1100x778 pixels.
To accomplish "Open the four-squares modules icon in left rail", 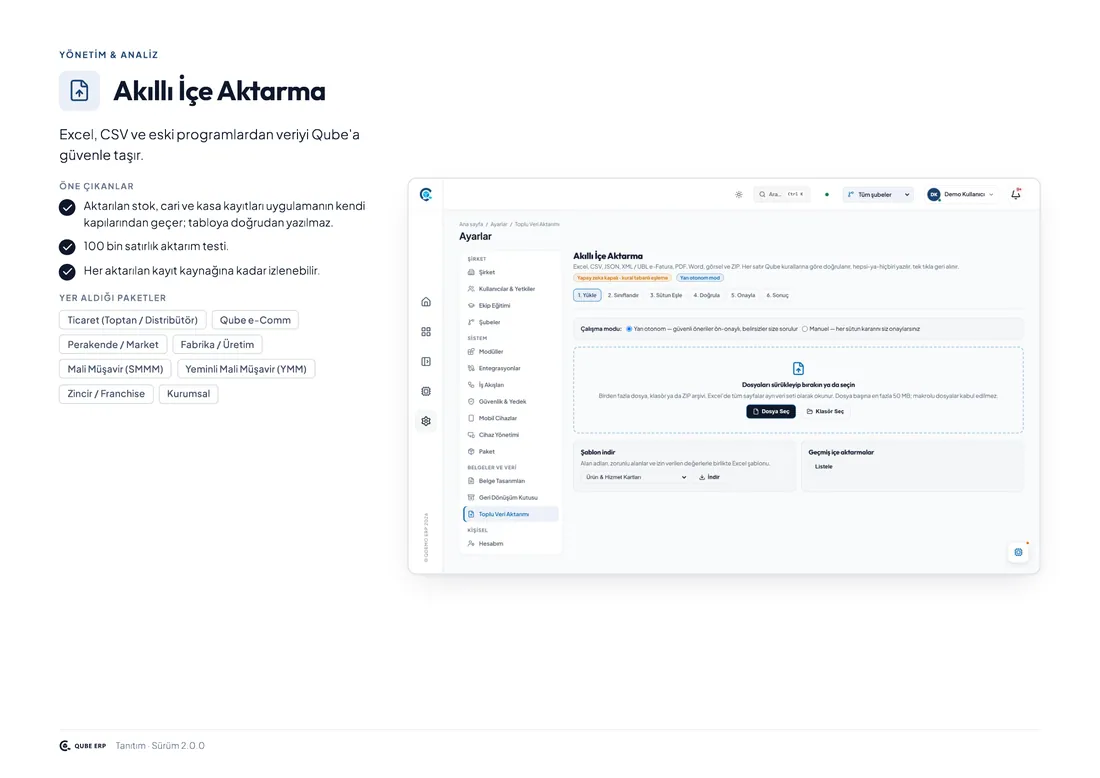I will point(426,332).
